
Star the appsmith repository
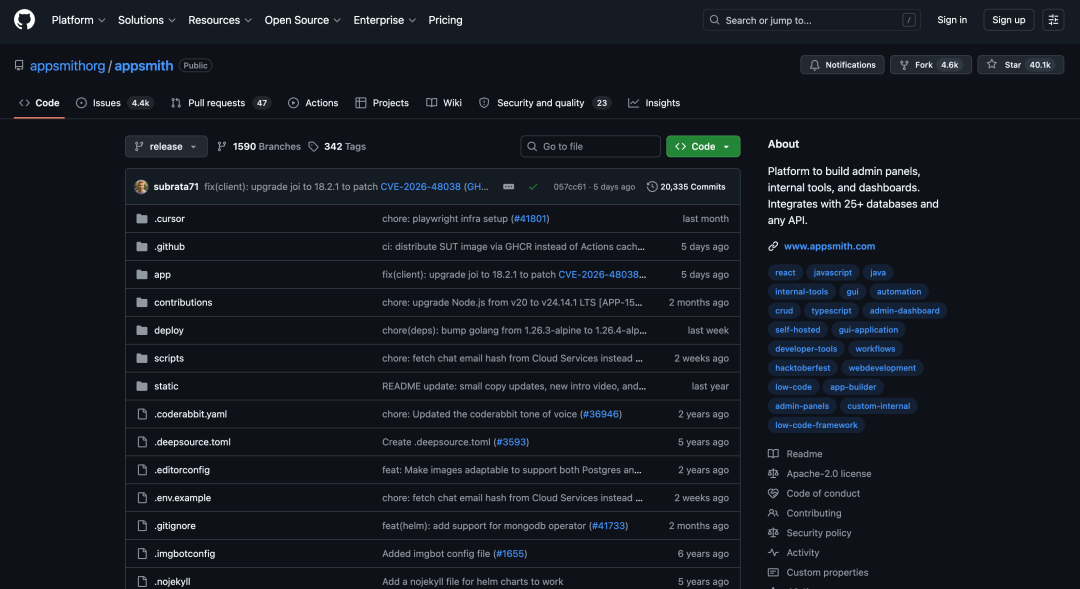point(1021,65)
